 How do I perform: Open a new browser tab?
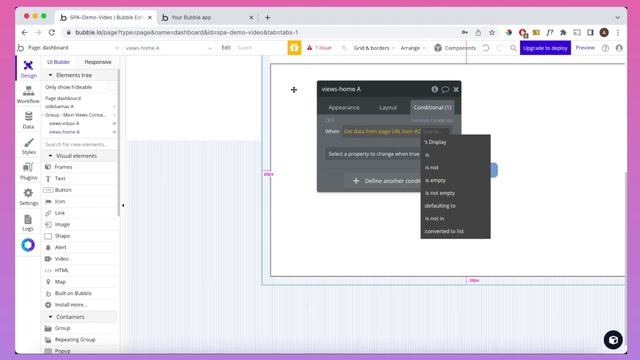tap(267, 18)
